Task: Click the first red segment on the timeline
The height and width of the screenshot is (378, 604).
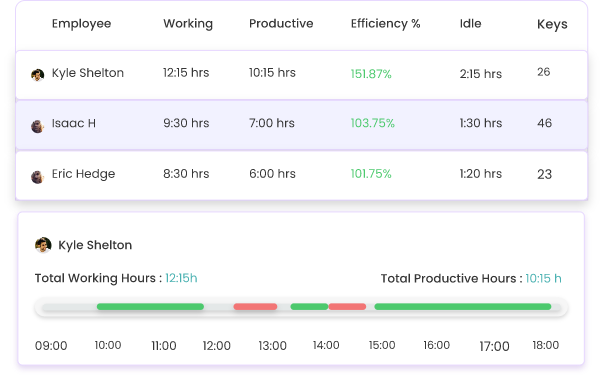Action: point(255,307)
